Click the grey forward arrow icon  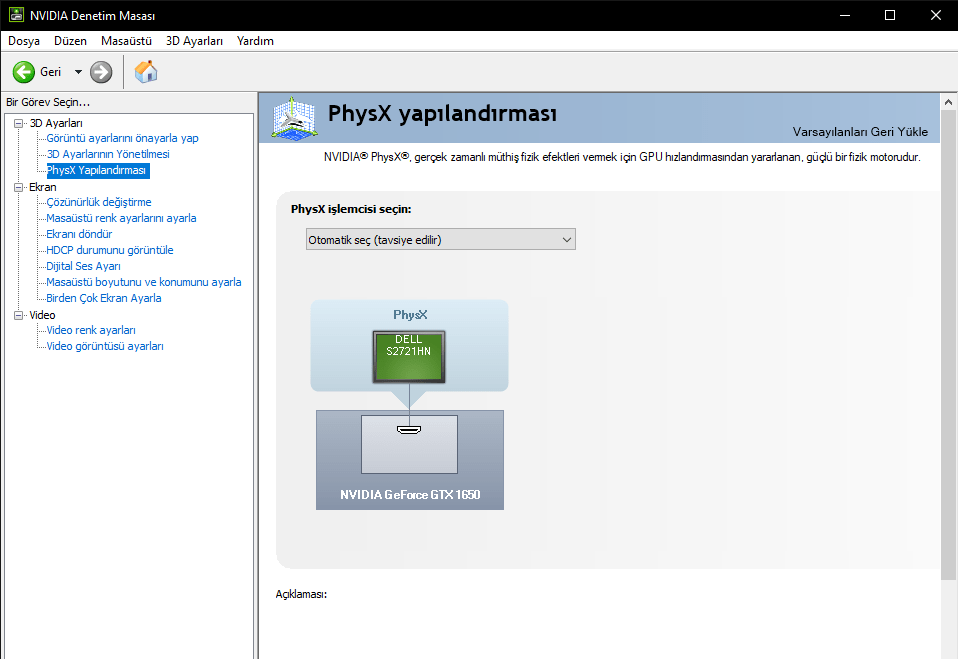click(101, 72)
